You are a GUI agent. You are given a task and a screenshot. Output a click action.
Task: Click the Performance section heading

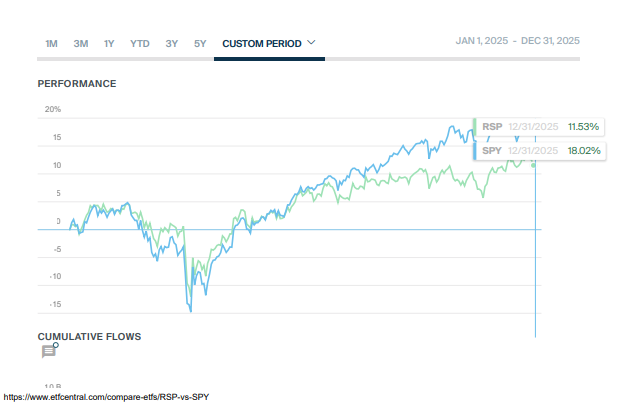click(x=77, y=83)
